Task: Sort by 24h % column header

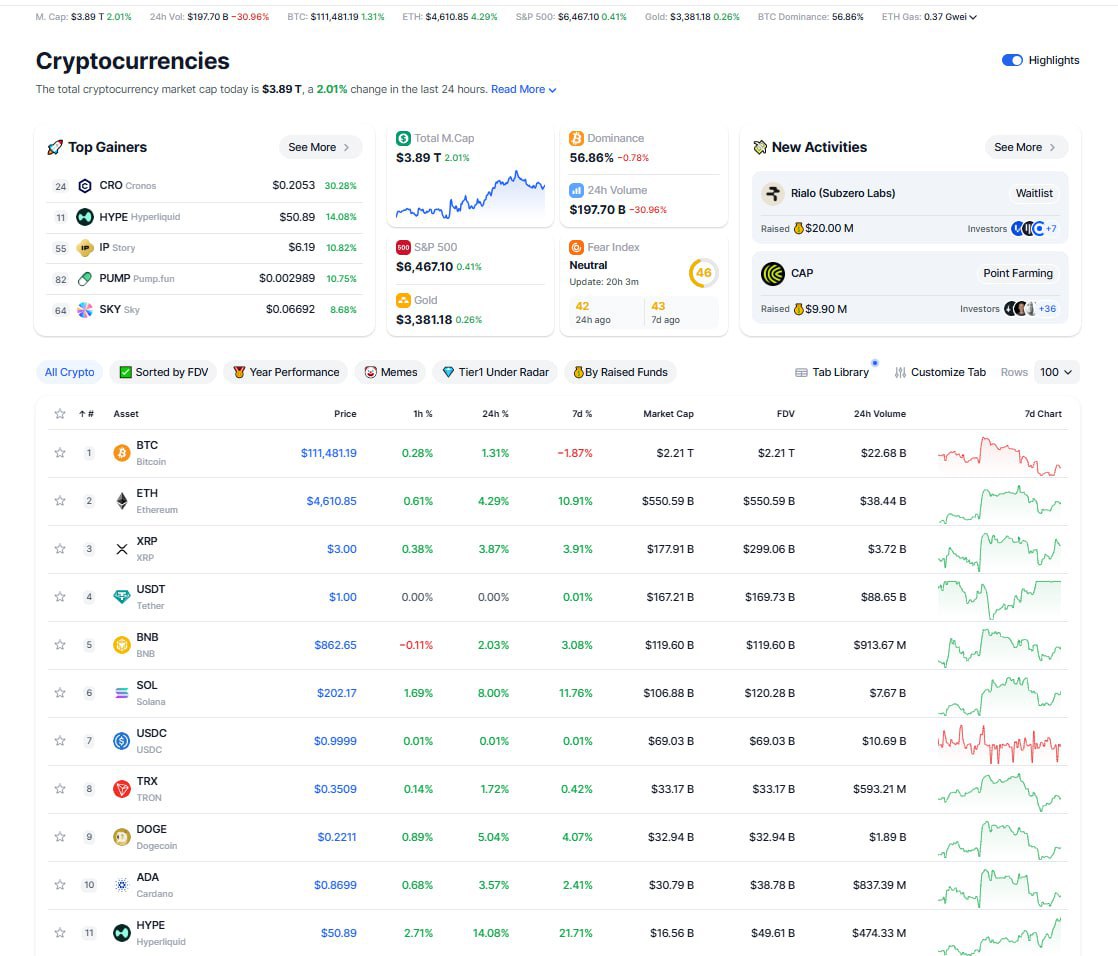Action: tap(495, 413)
